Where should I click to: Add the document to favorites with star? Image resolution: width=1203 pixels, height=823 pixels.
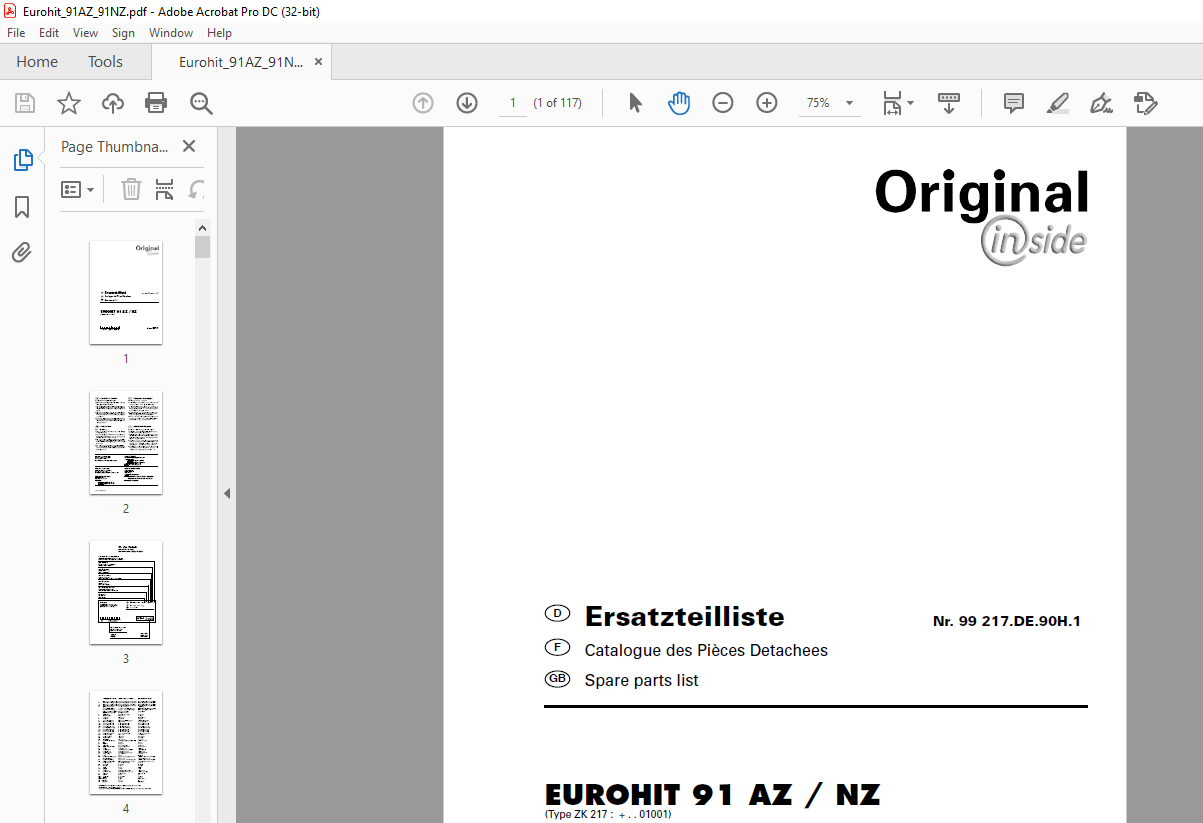pyautogui.click(x=68, y=103)
